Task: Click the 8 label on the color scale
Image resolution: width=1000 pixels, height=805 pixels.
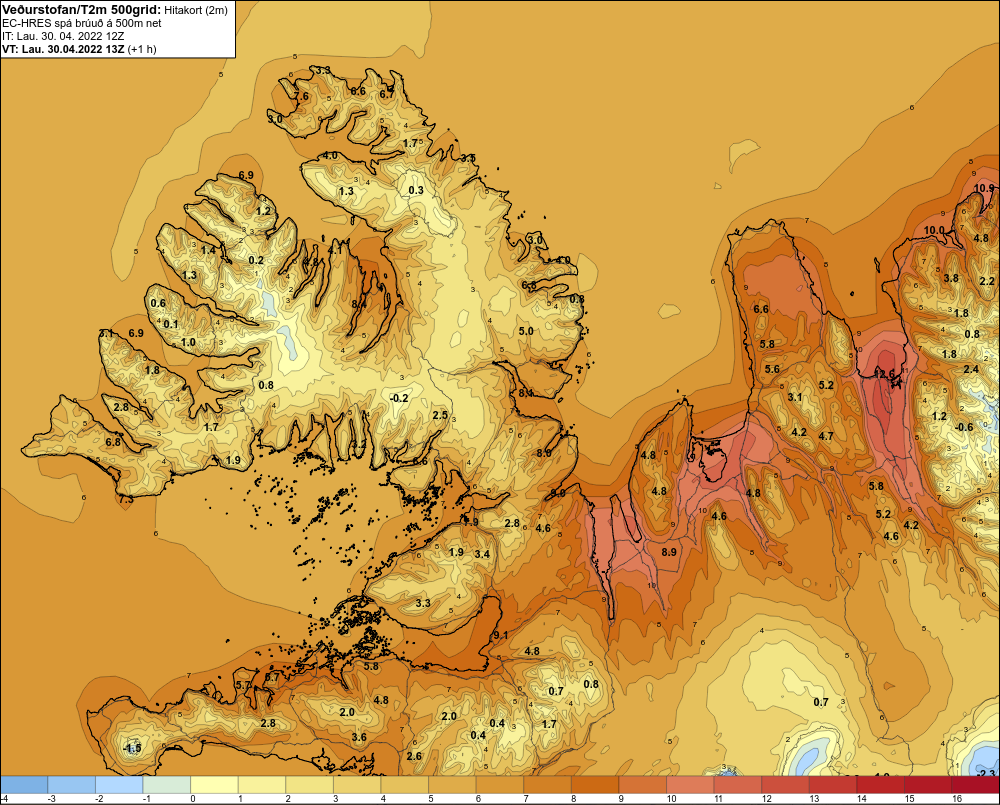Action: 573,799
